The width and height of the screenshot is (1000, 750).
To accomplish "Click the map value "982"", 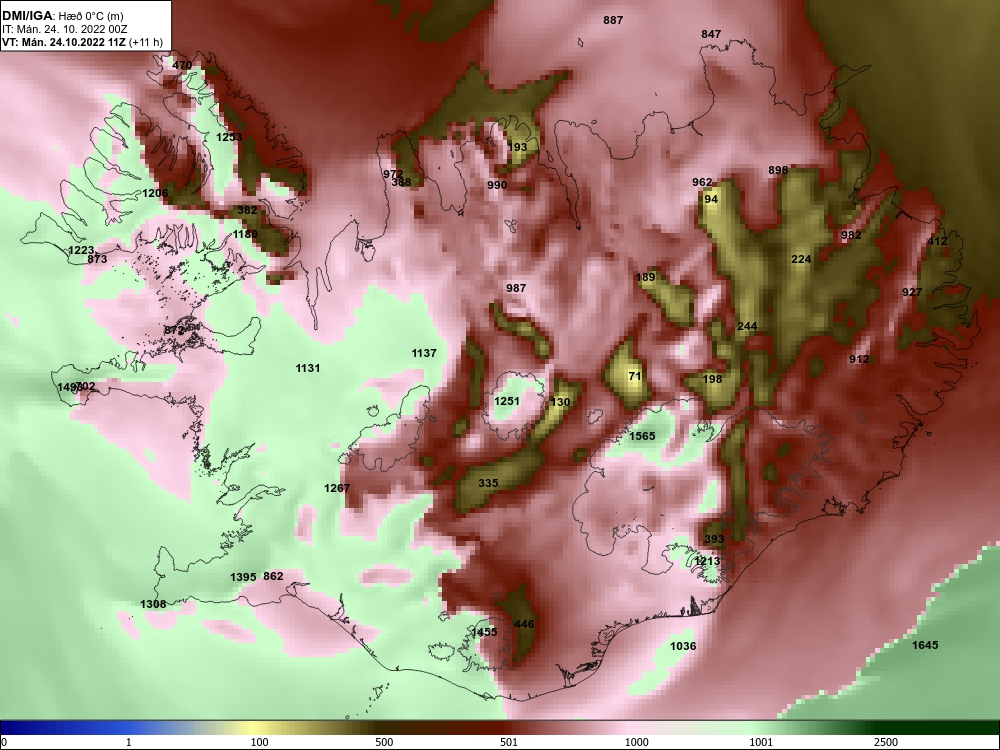I will (x=851, y=235).
